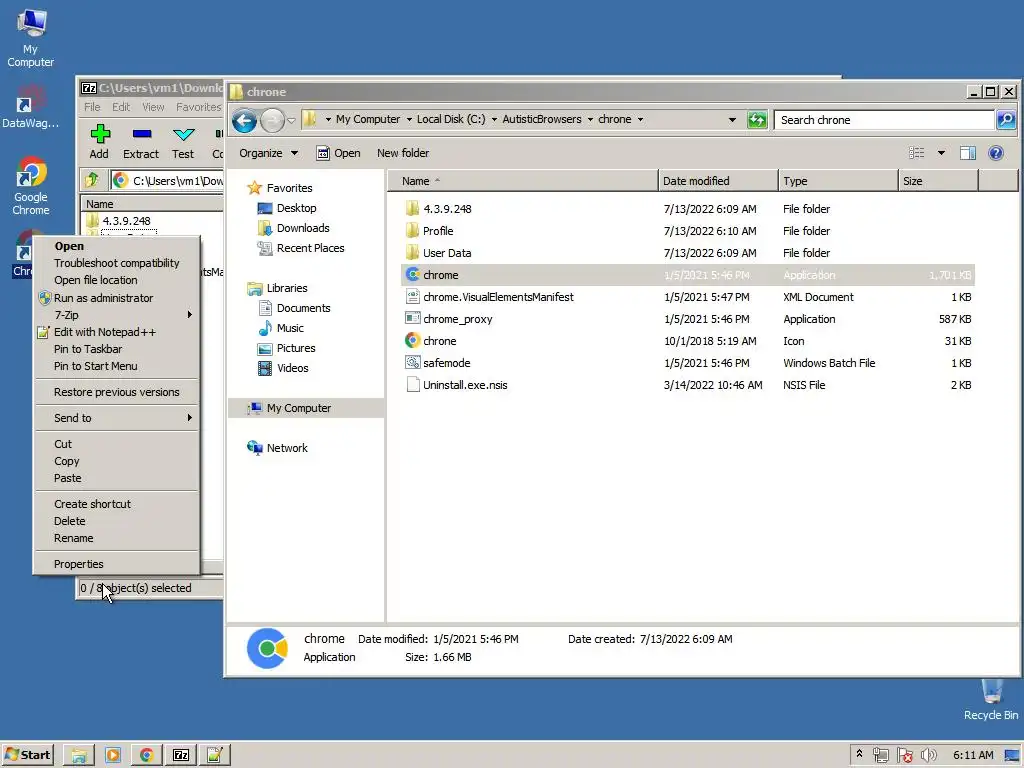Open Explorer help question-mark icon
The height and width of the screenshot is (768, 1024).
[x=995, y=153]
